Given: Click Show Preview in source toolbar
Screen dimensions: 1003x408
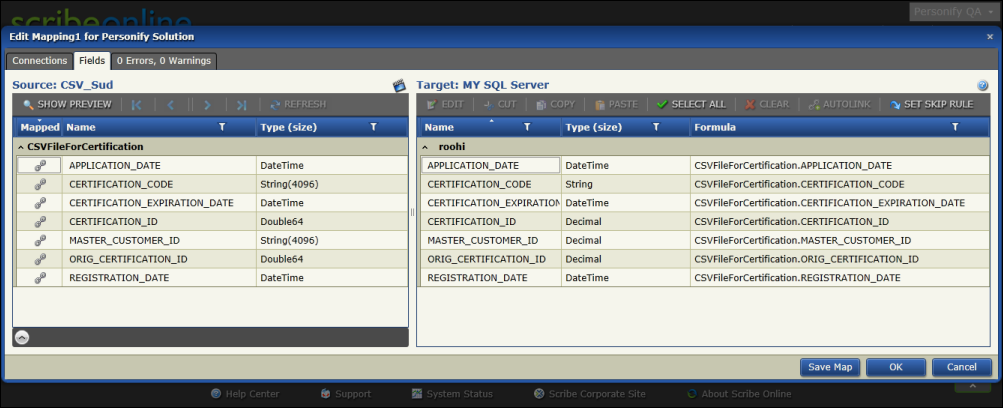Looking at the screenshot, I should pyautogui.click(x=67, y=104).
